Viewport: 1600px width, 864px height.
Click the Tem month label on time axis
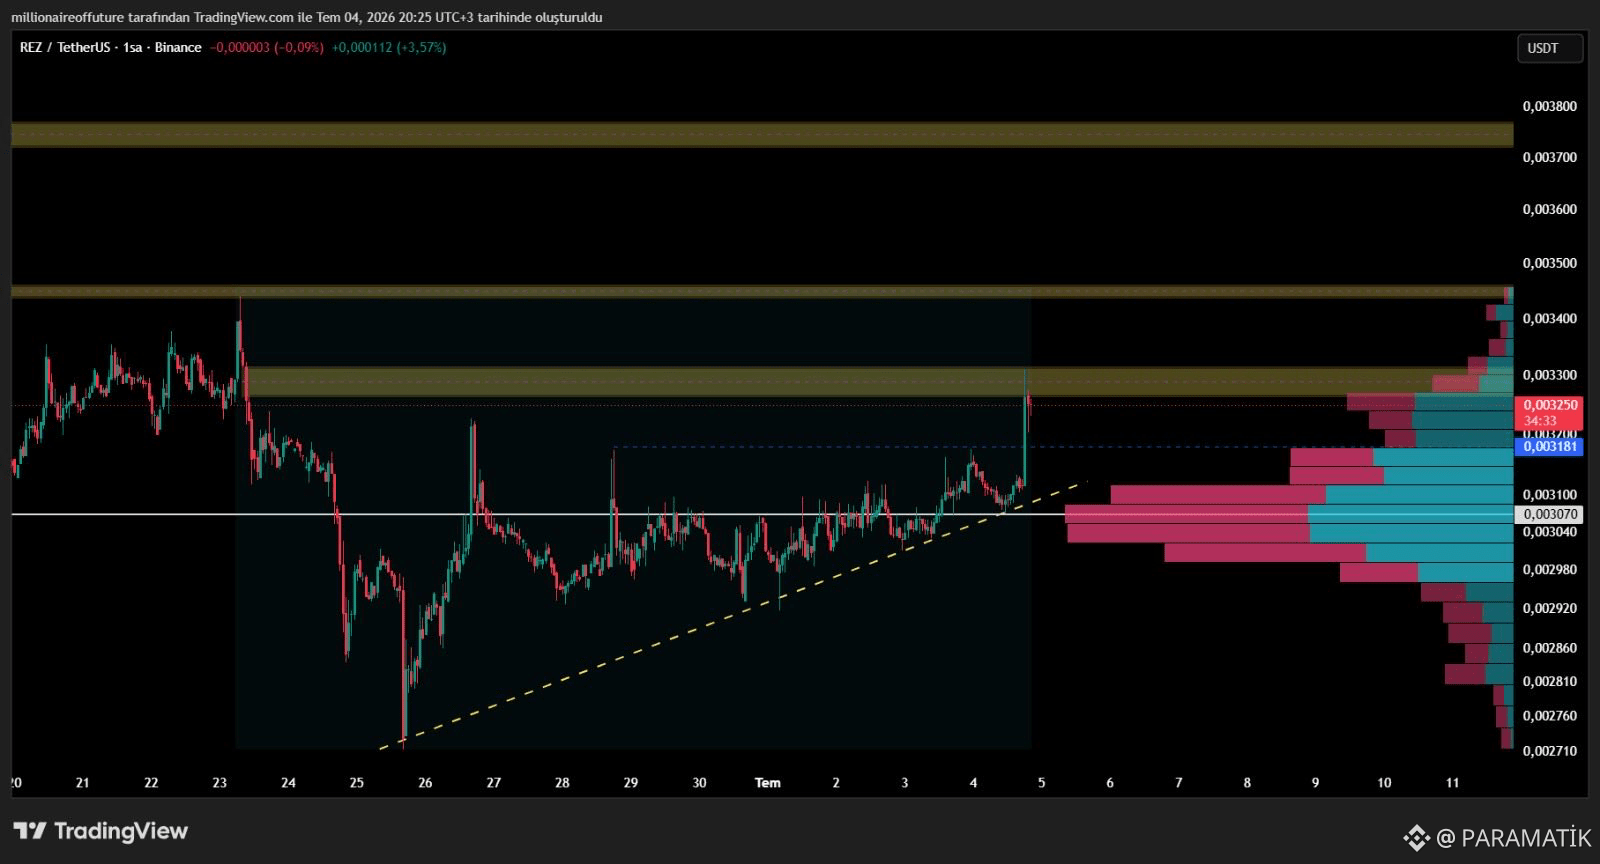click(768, 783)
